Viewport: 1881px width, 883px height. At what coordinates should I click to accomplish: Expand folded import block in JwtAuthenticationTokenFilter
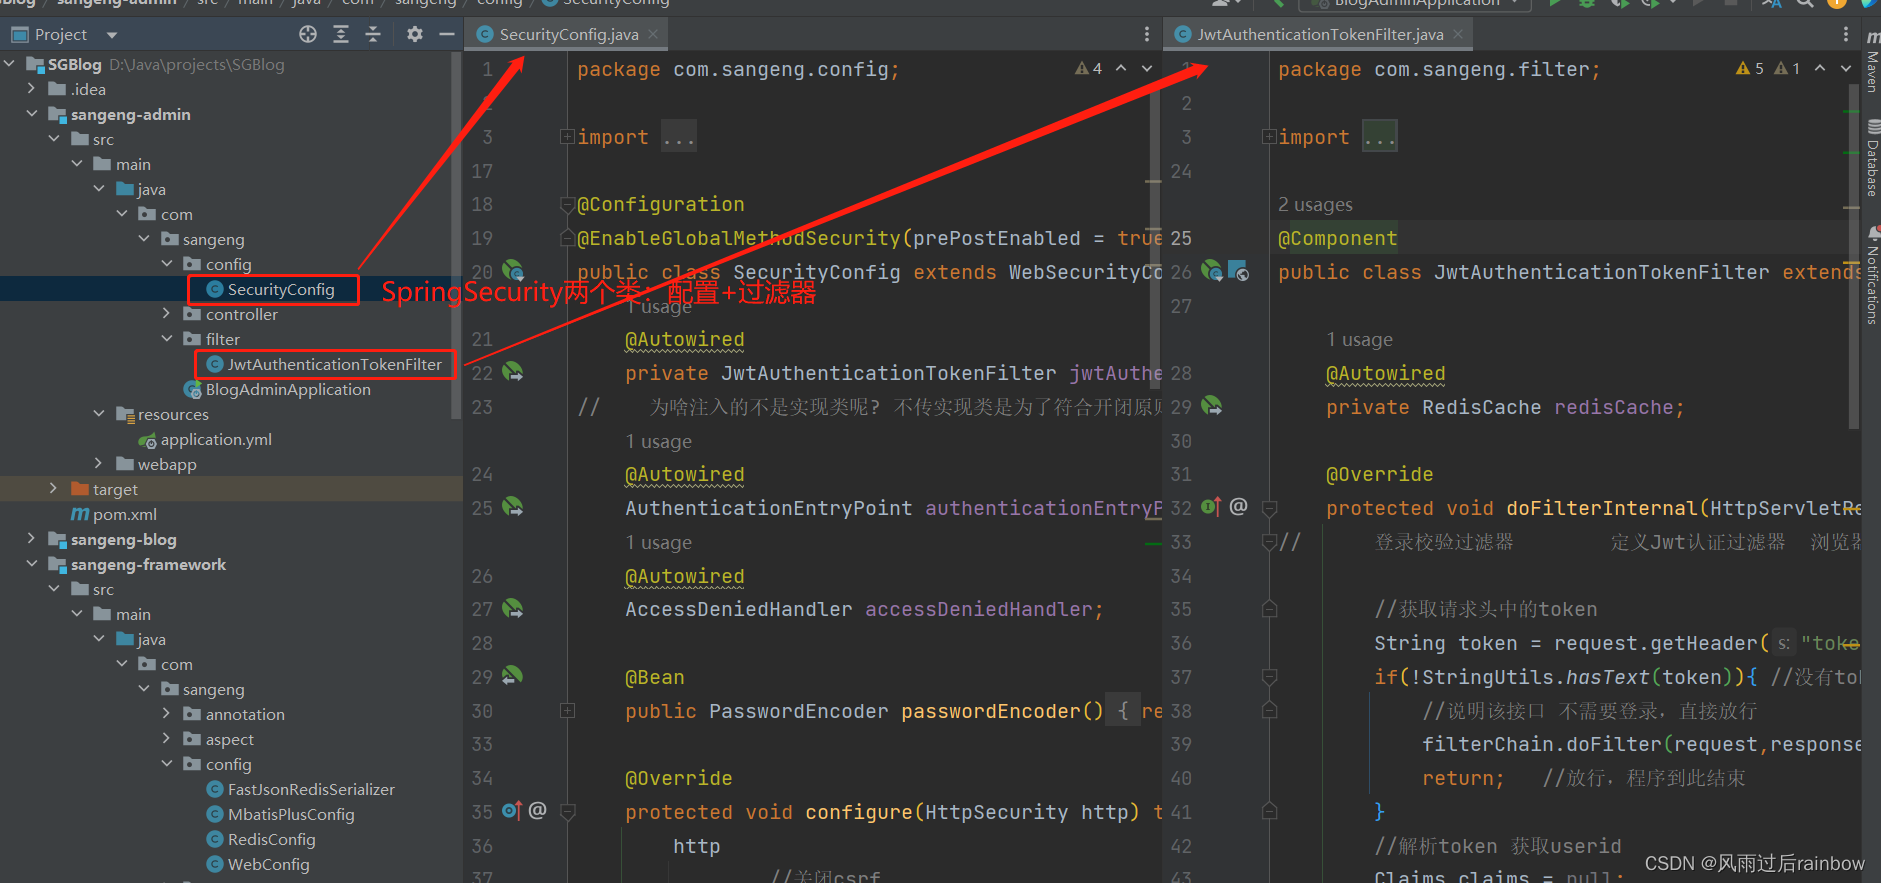pos(1268,137)
